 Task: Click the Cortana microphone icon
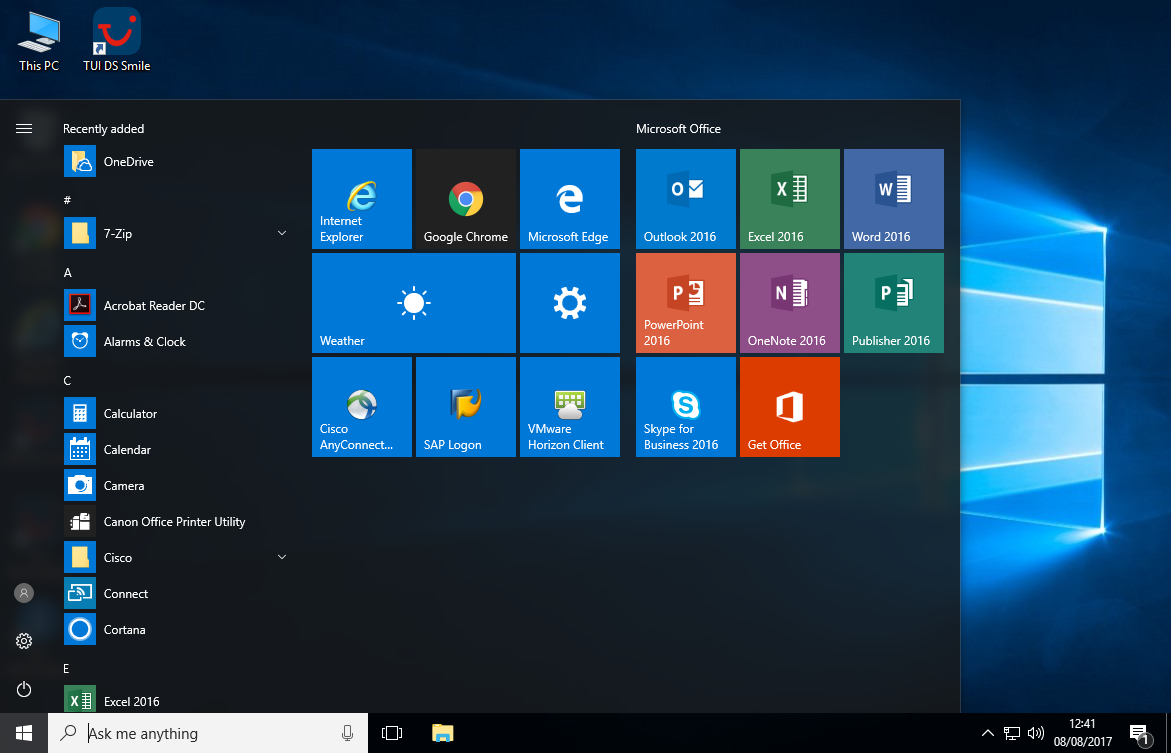click(347, 733)
